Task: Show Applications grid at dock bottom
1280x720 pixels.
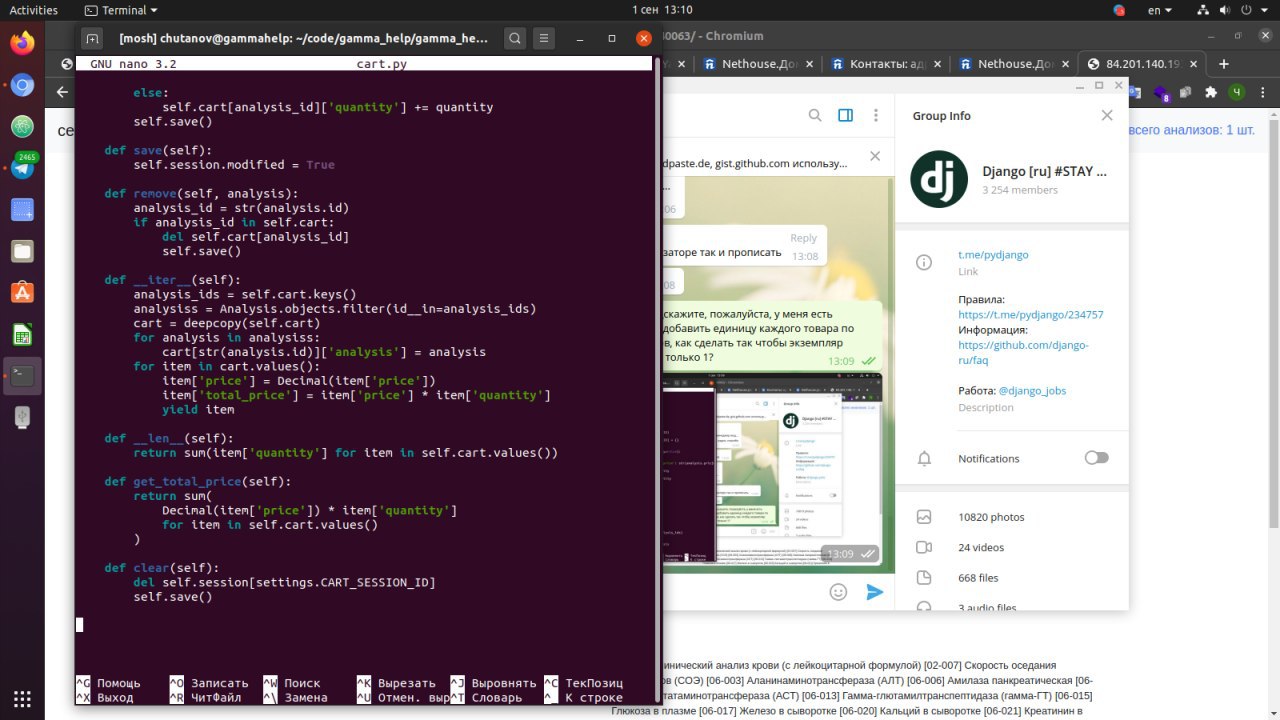Action: (x=22, y=698)
